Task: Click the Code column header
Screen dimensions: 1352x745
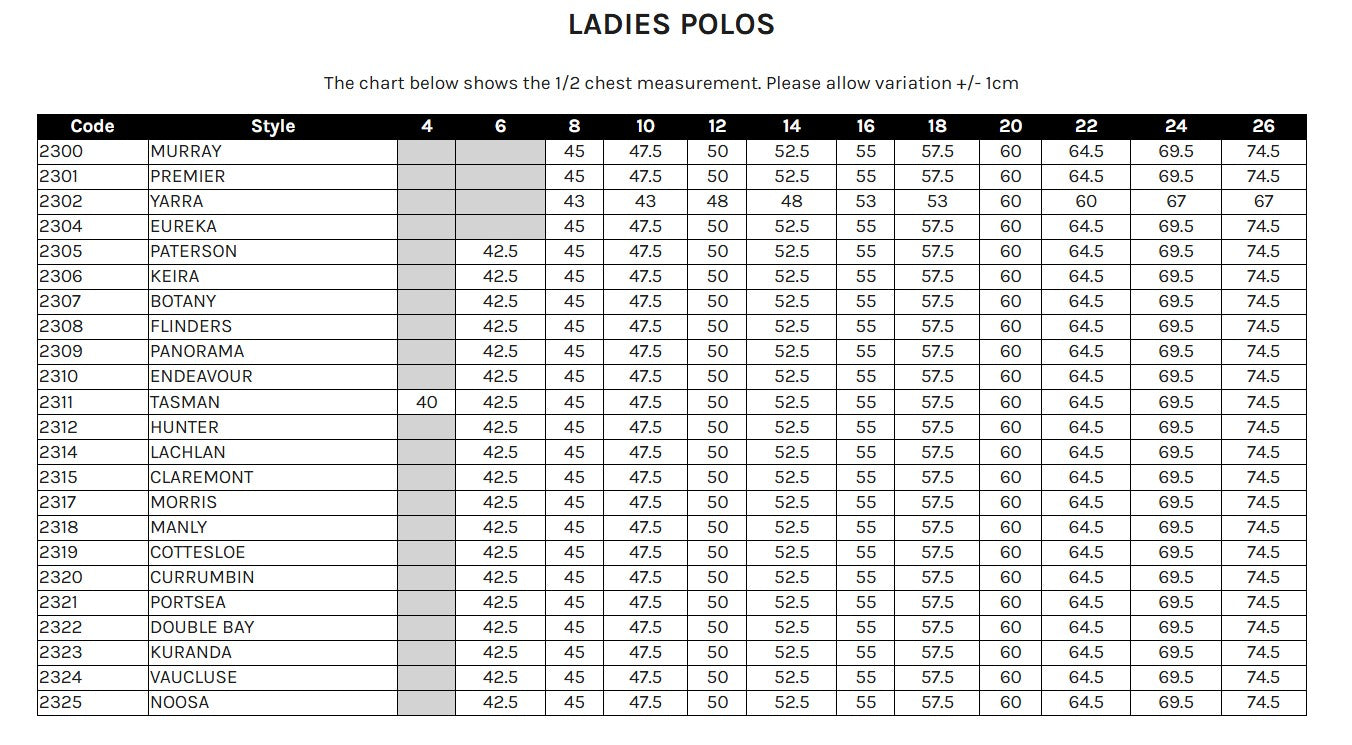Action: (x=92, y=126)
